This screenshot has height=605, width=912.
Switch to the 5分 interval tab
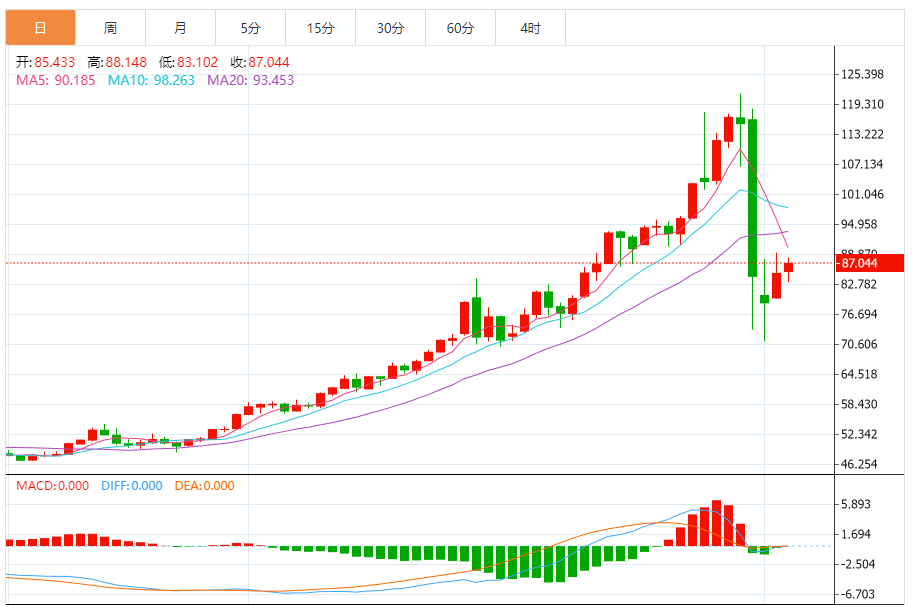click(x=250, y=28)
